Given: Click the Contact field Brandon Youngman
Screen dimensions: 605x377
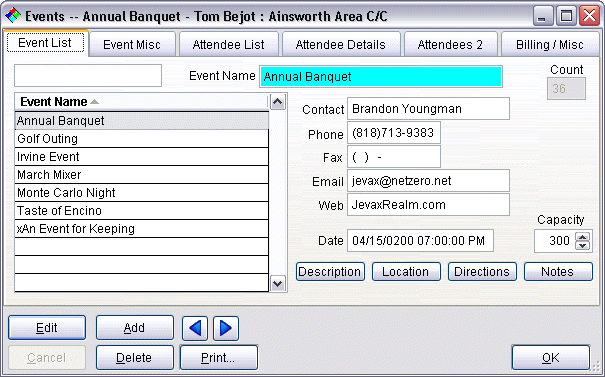Looking at the screenshot, I should pyautogui.click(x=428, y=109).
